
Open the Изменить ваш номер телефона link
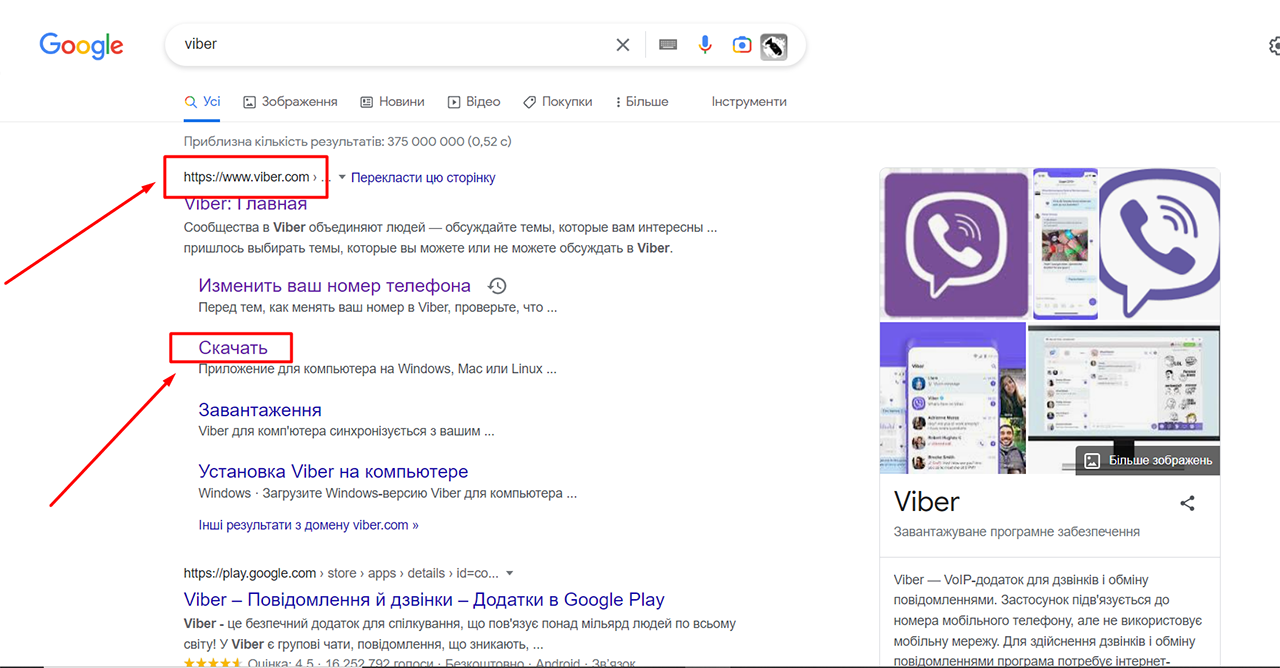tap(334, 286)
